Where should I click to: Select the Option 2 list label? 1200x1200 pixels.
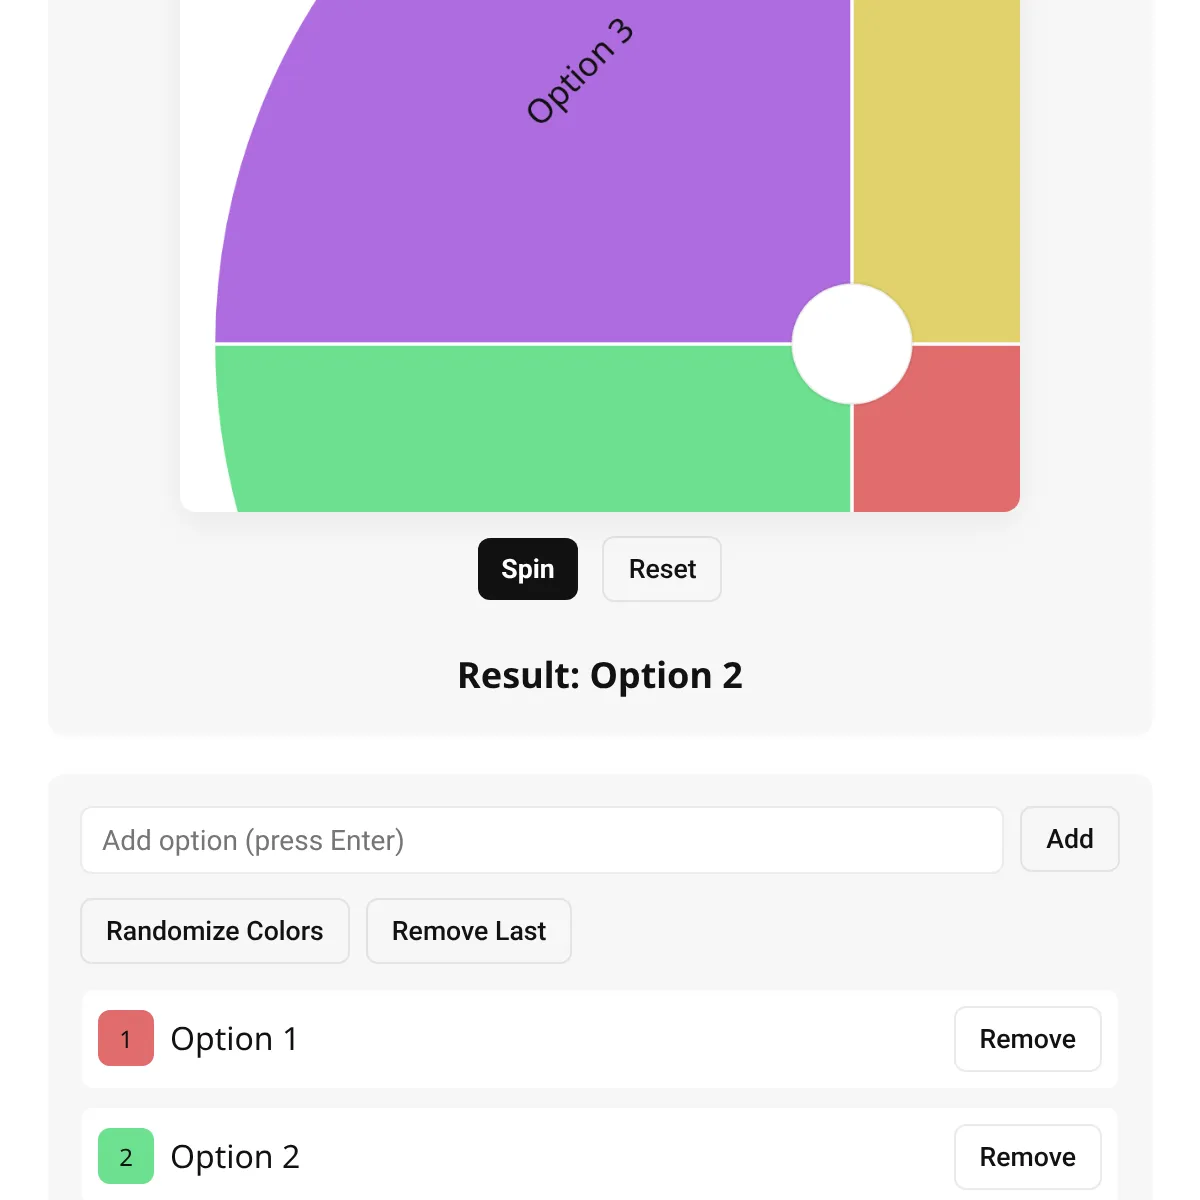pos(235,1157)
